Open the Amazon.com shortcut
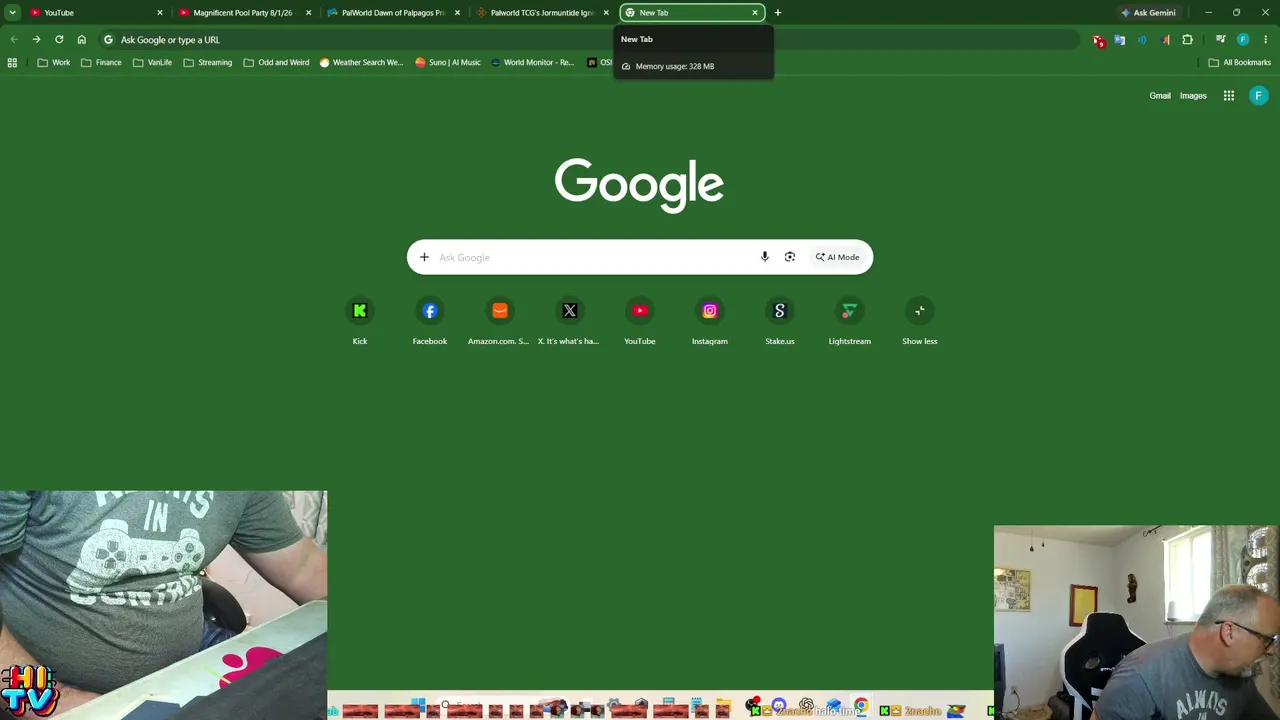 click(500, 321)
